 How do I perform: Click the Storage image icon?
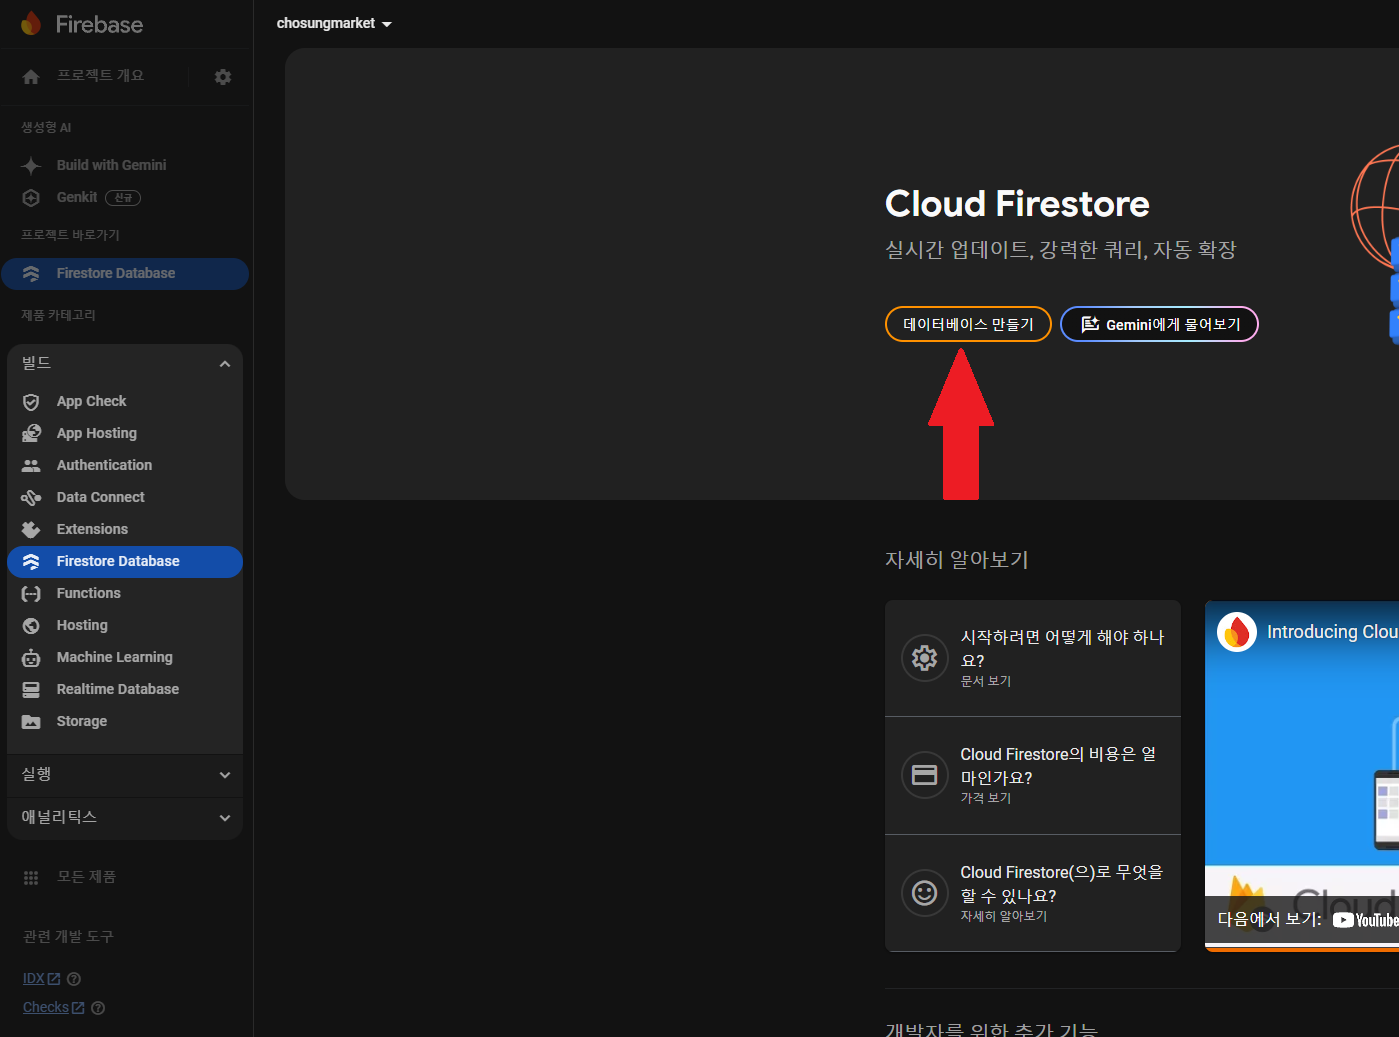point(31,722)
